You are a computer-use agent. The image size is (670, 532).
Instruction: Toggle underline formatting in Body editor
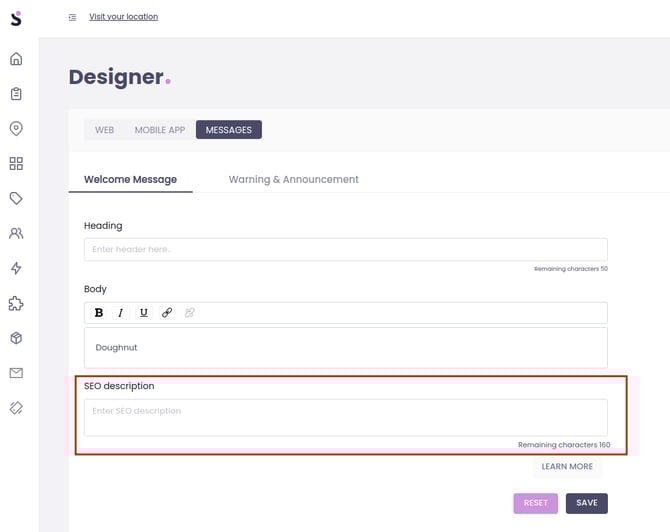pyautogui.click(x=144, y=313)
